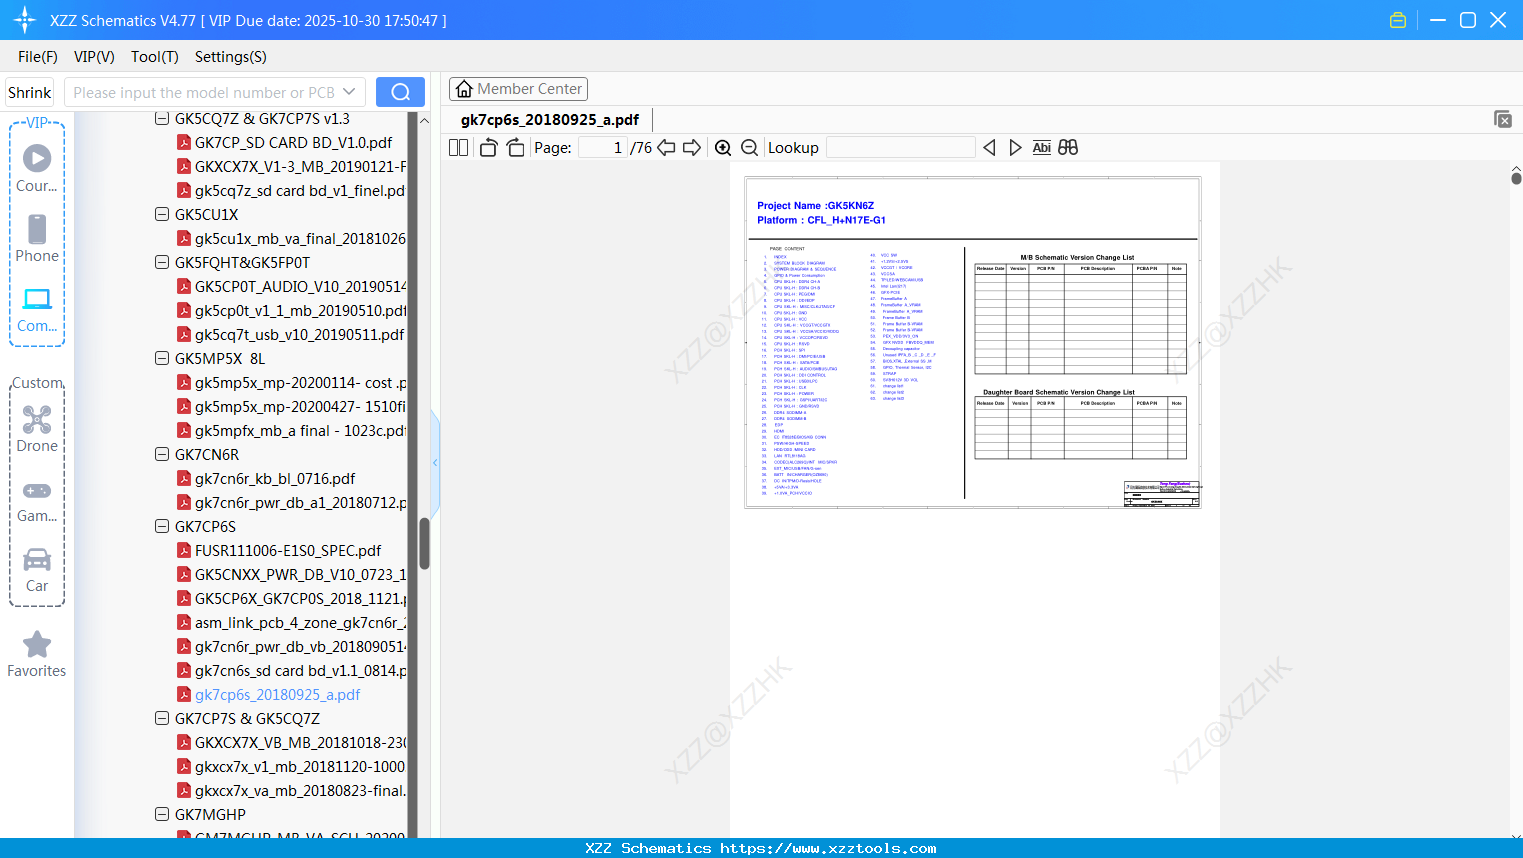1523x858 pixels.
Task: Open GK5CNXX_PWR_DB_V10_0723 file
Action: 300,574
